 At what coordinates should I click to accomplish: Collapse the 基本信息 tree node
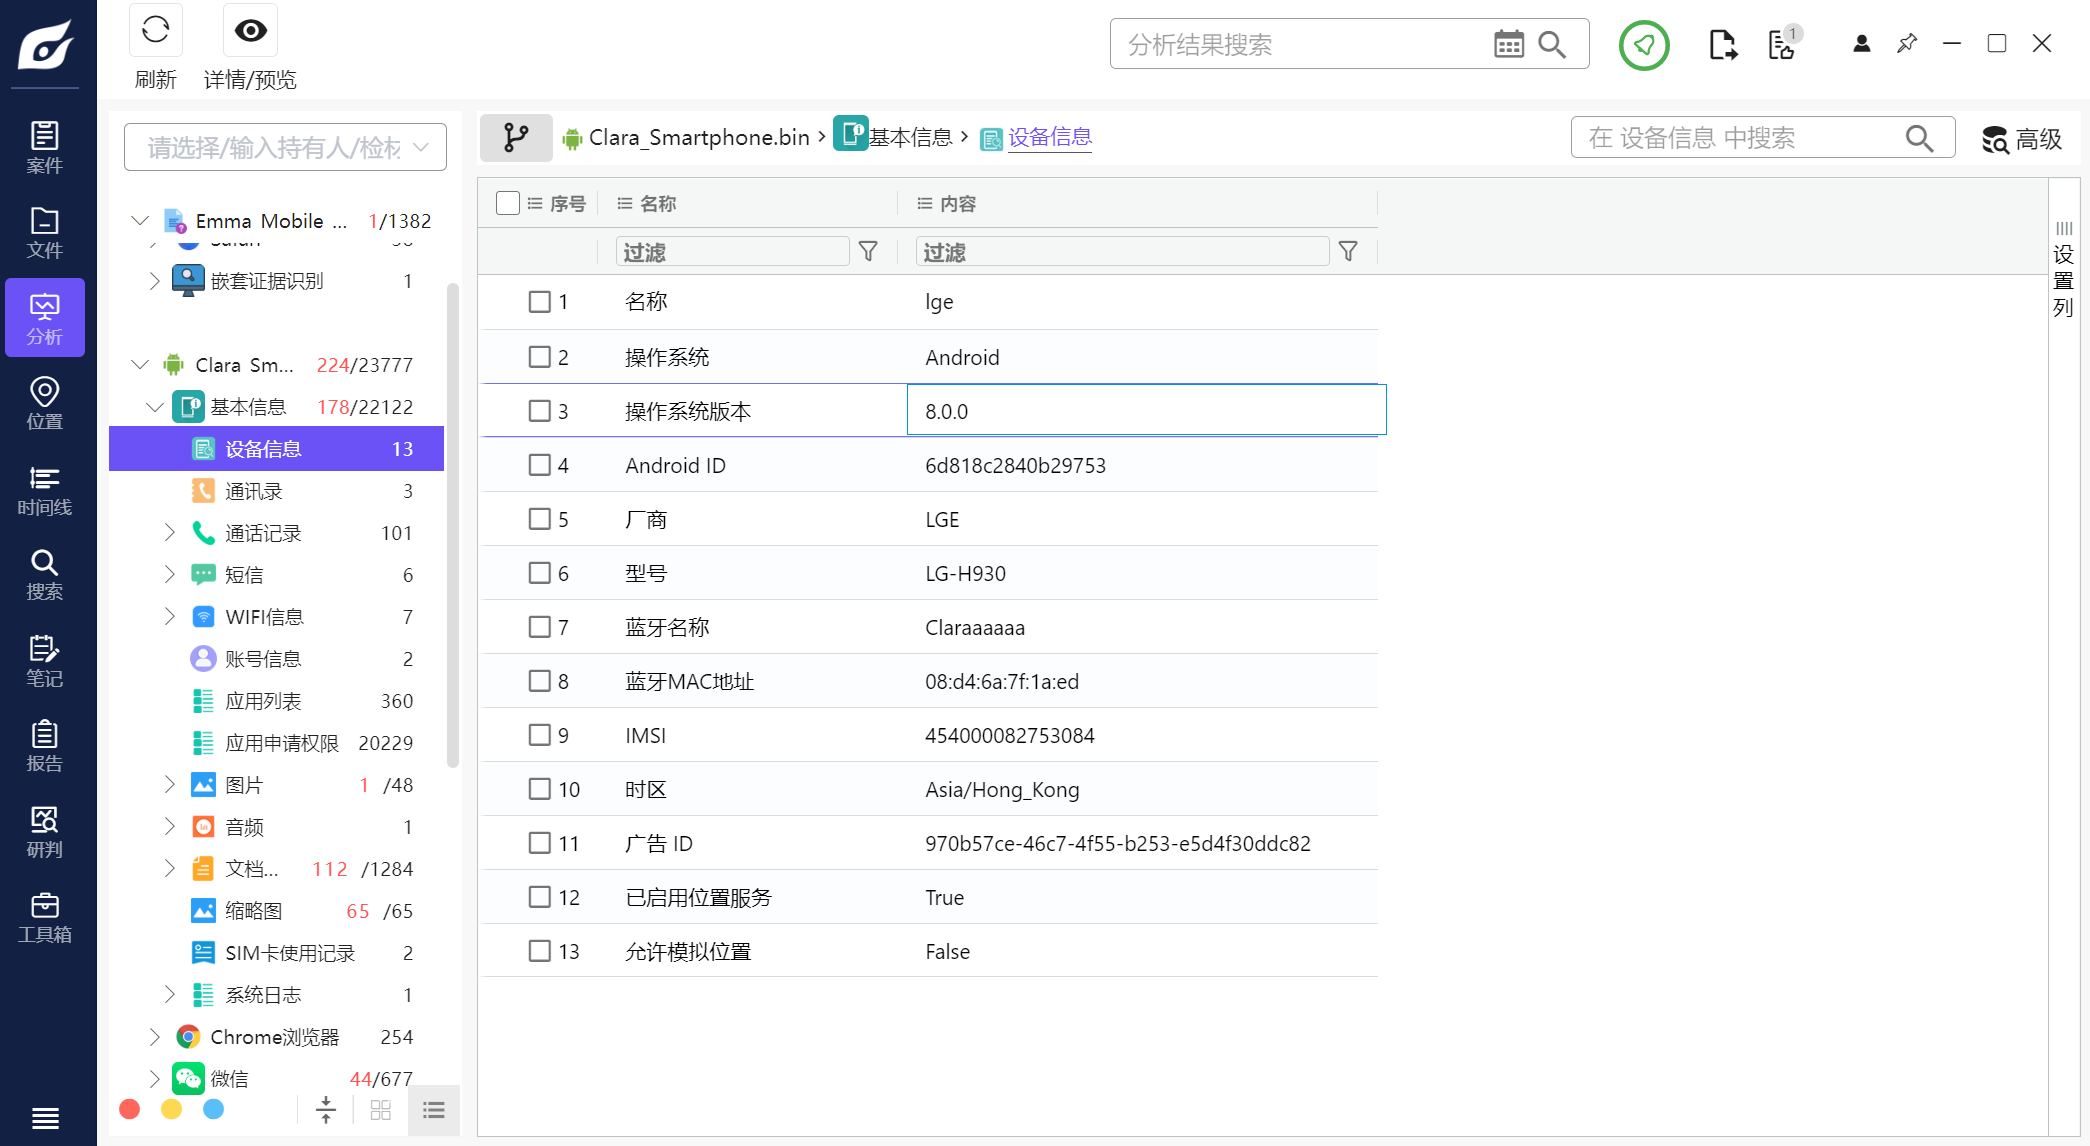(x=154, y=407)
